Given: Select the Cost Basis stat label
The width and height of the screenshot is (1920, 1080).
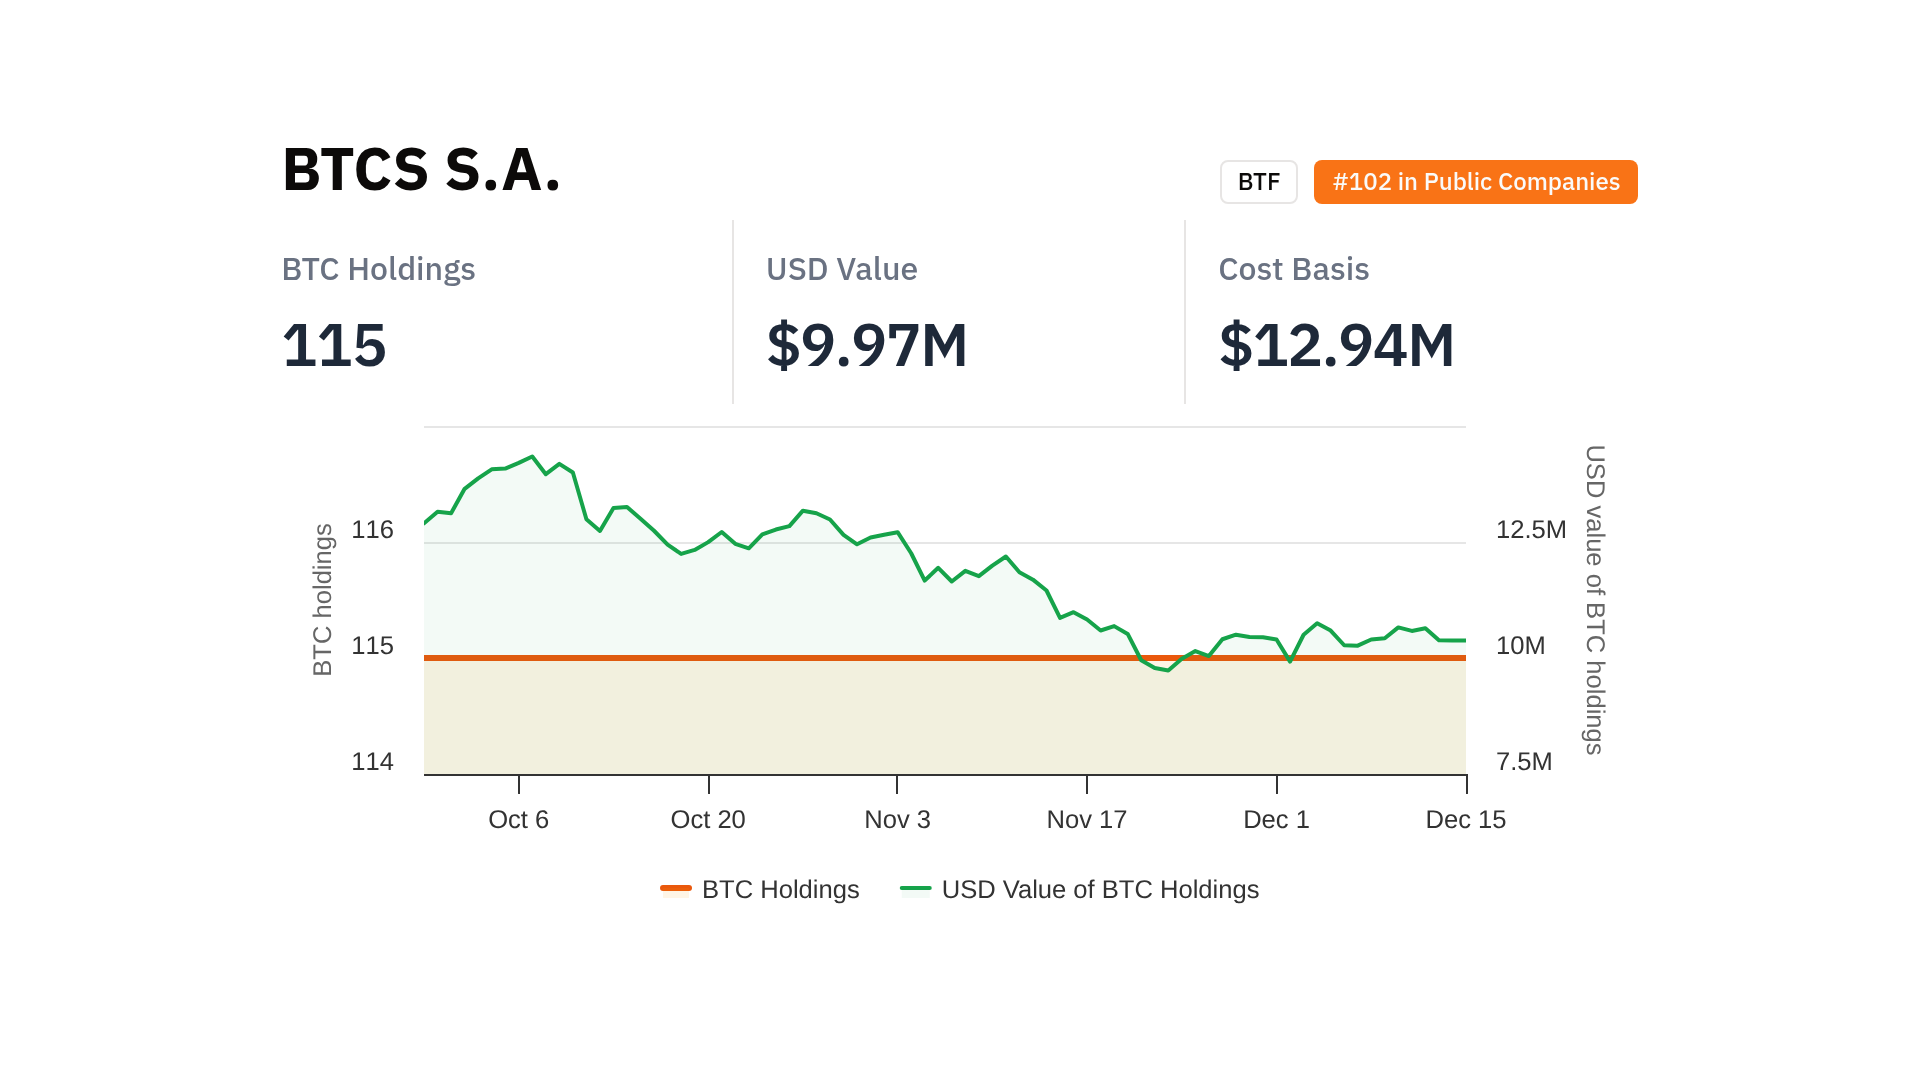Looking at the screenshot, I should tap(1293, 269).
